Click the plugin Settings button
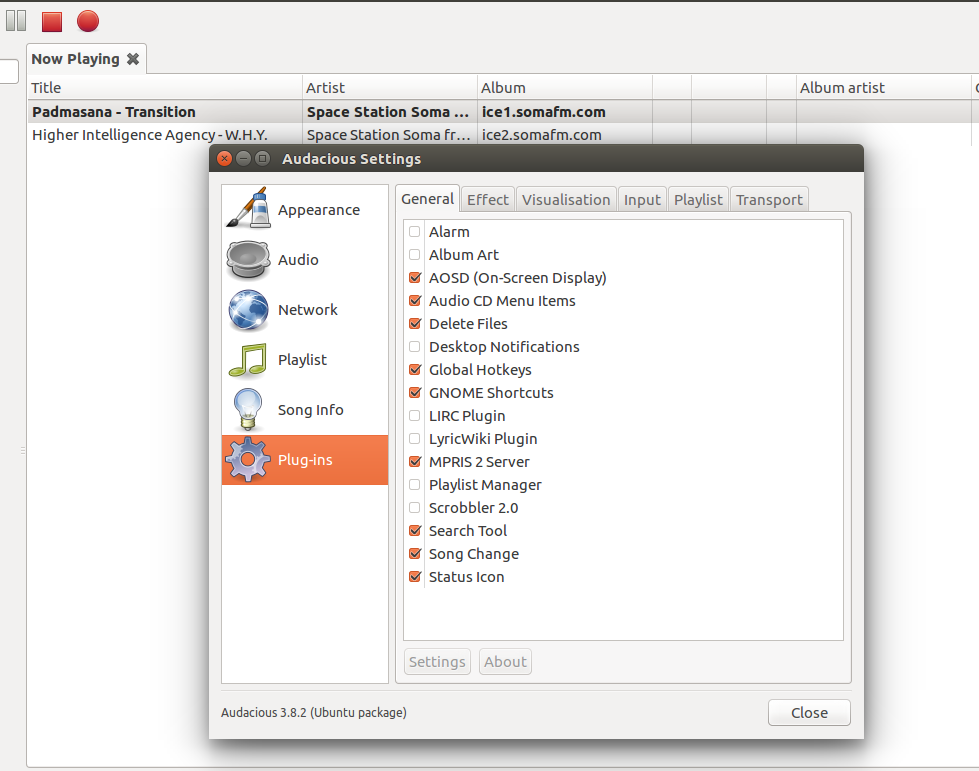 pyautogui.click(x=437, y=662)
